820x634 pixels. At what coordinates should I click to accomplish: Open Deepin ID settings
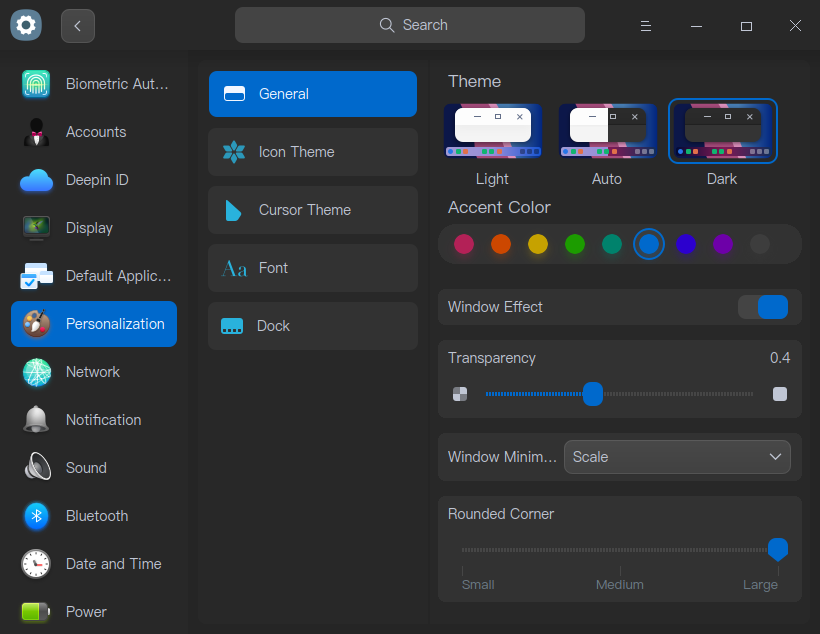click(36, 180)
